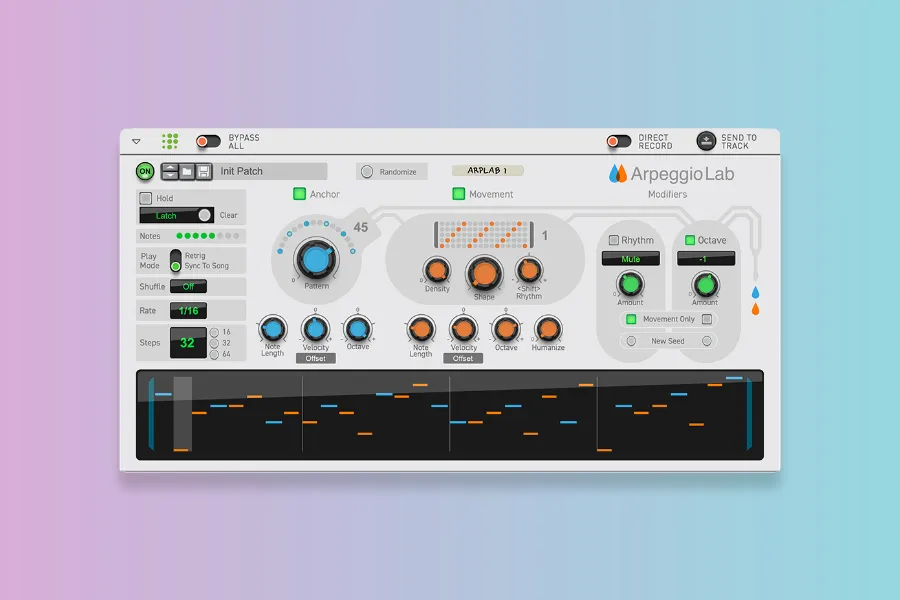Check the Hold checkbox
Screen dimensions: 900x600
(146, 198)
